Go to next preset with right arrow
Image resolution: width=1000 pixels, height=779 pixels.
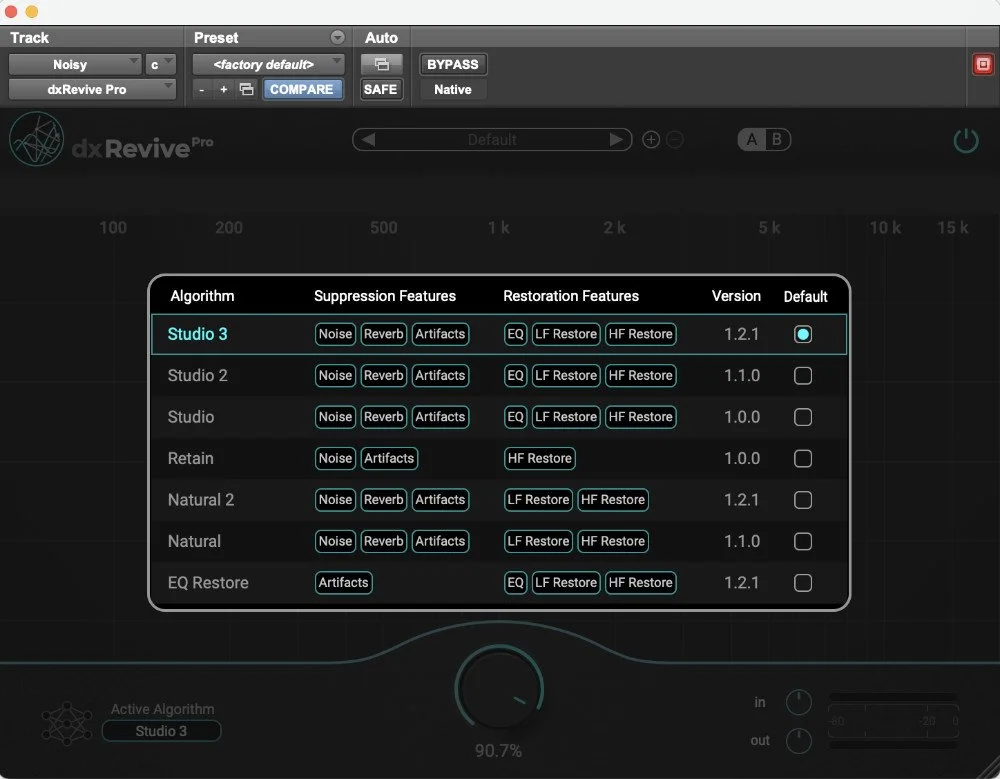pos(616,140)
